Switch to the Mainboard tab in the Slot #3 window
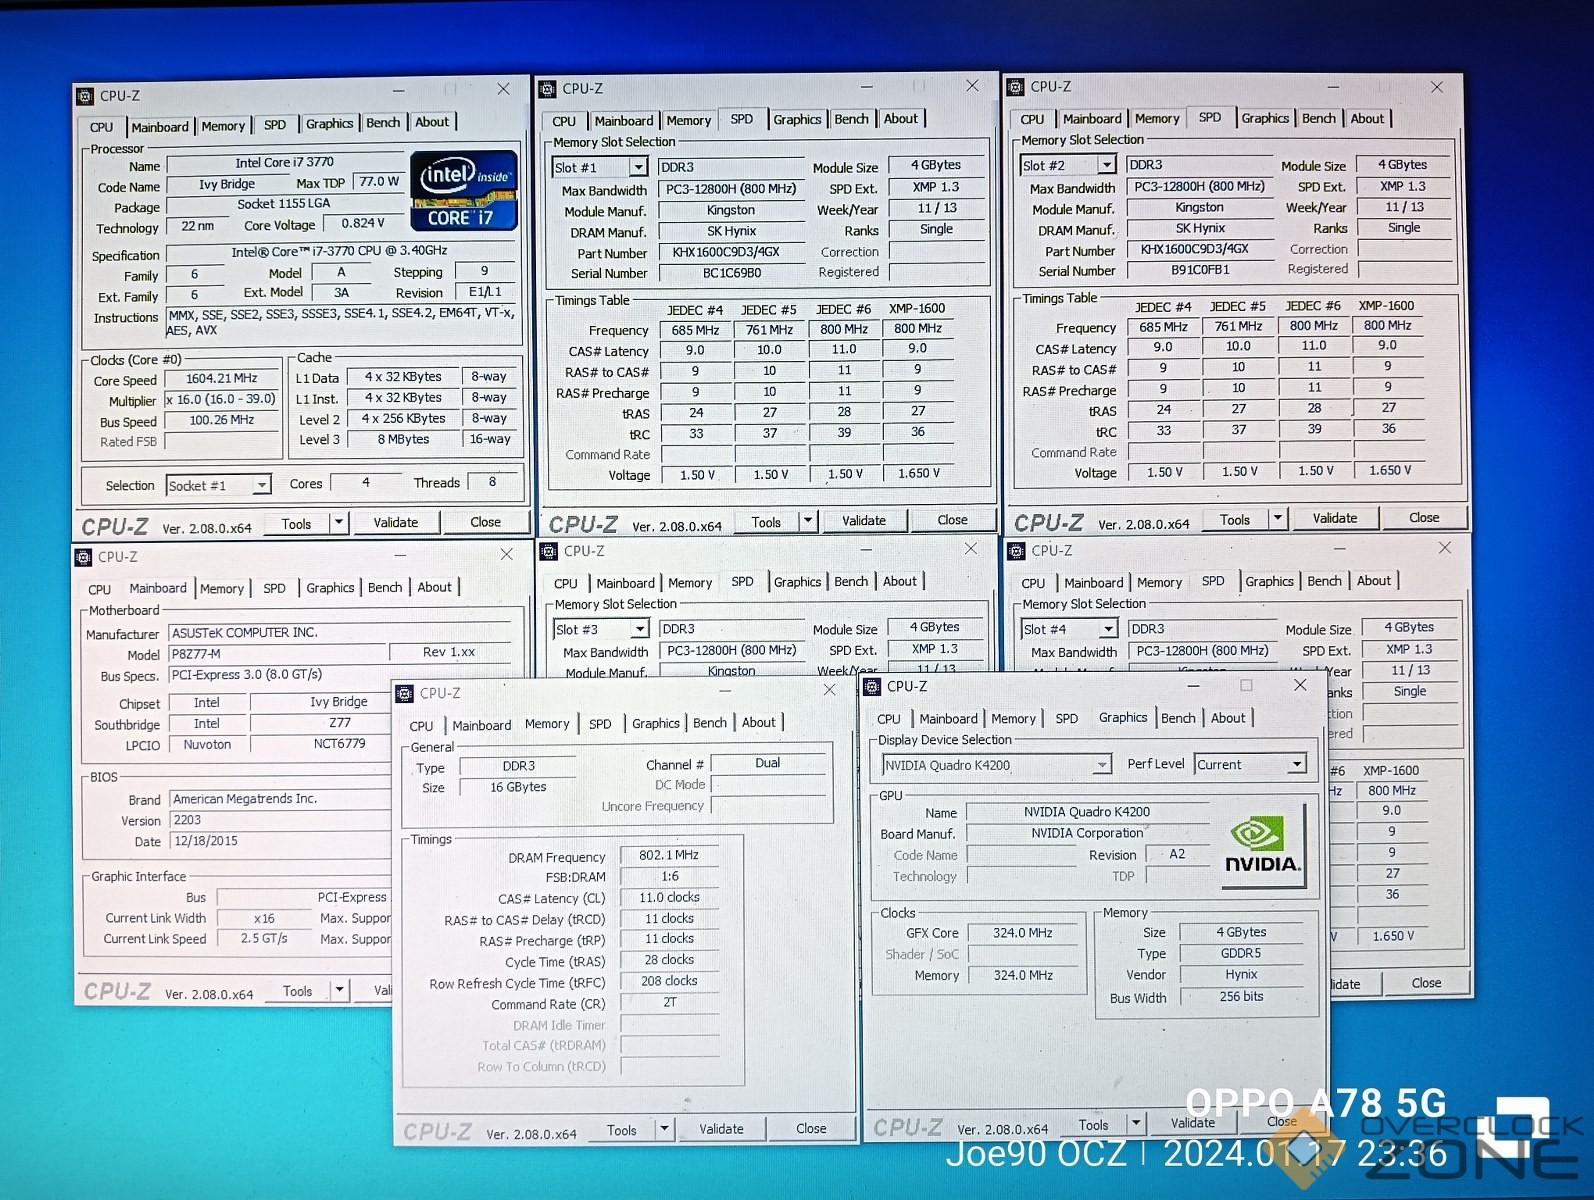Image resolution: width=1594 pixels, height=1200 pixels. (x=625, y=583)
